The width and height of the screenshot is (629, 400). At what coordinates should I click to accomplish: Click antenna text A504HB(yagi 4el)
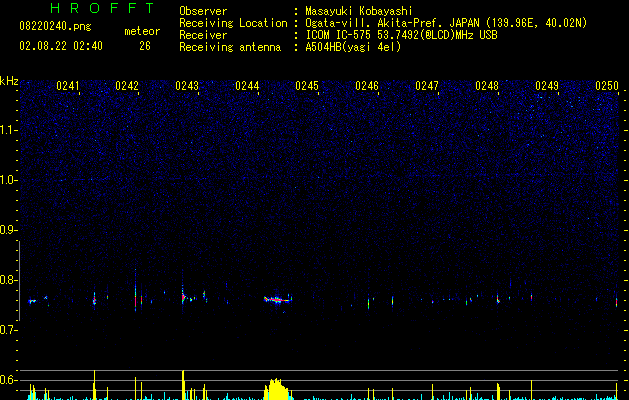353,47
